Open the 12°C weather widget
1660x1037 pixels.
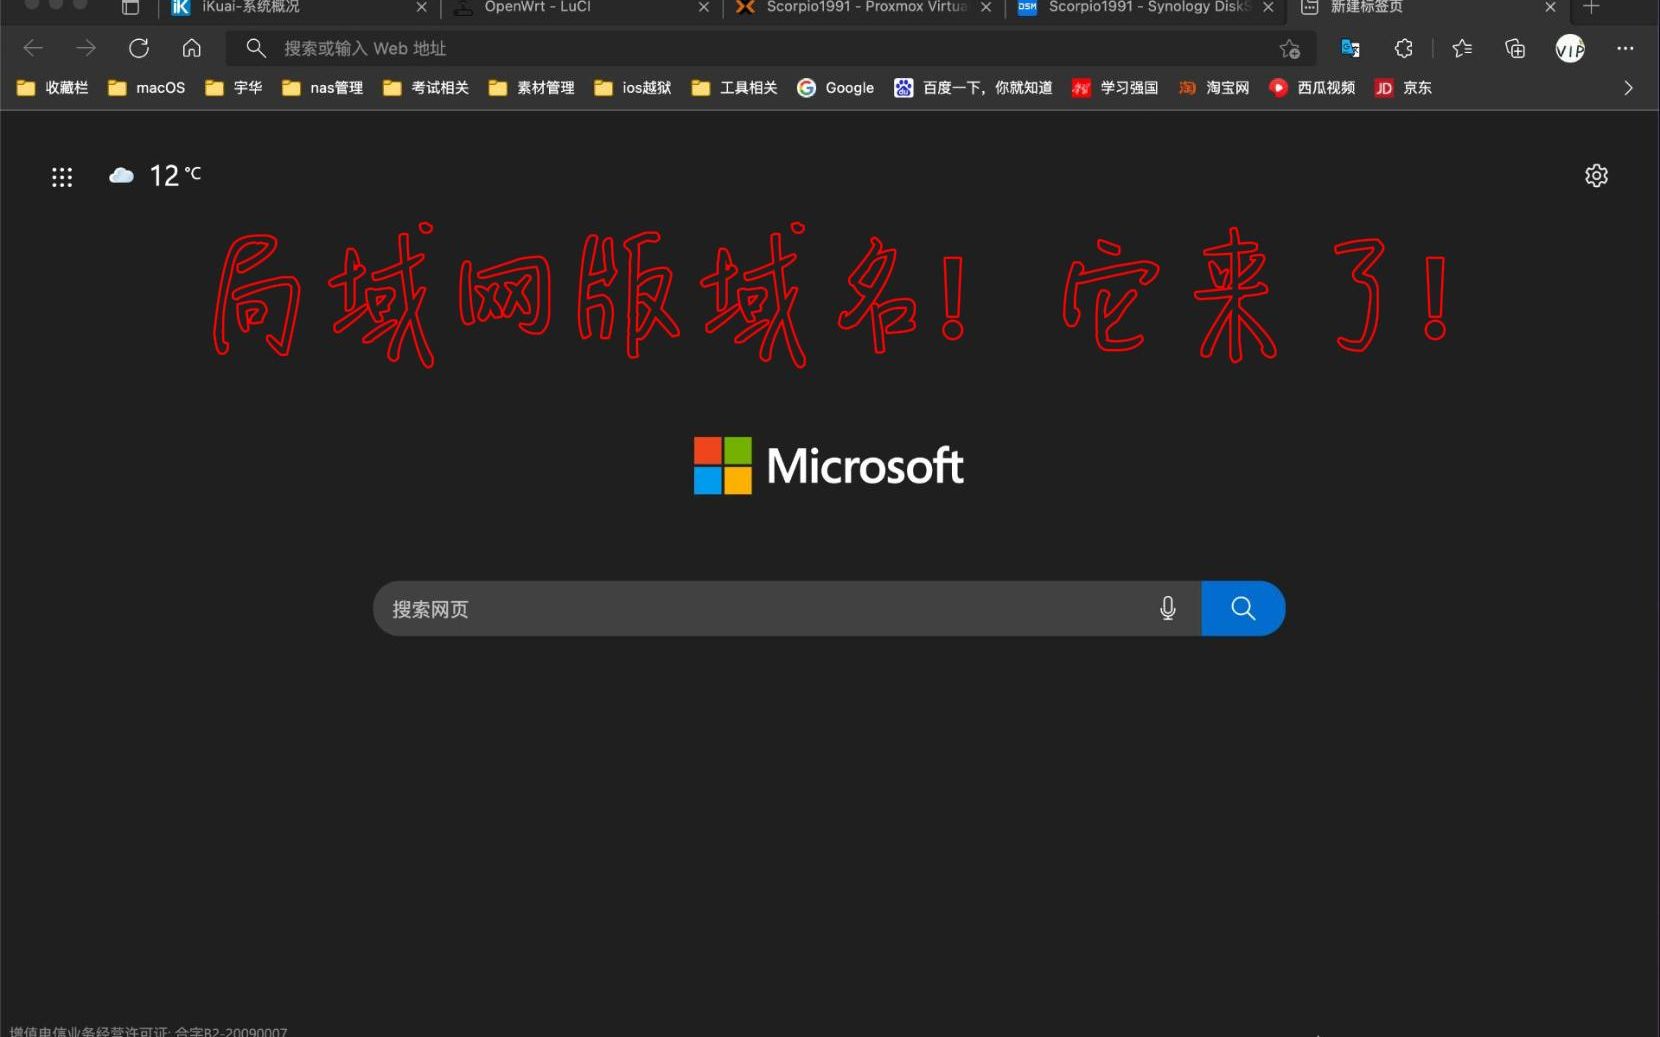(155, 176)
